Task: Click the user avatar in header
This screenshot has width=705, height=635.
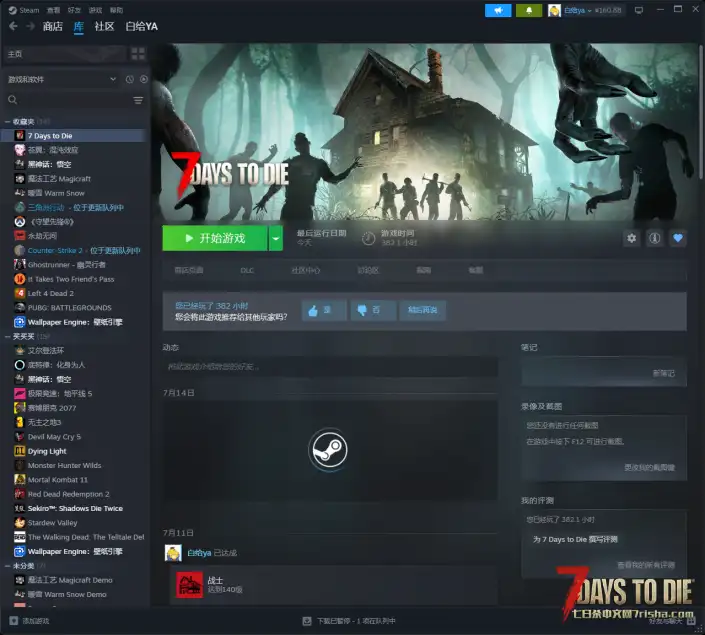Action: [554, 10]
